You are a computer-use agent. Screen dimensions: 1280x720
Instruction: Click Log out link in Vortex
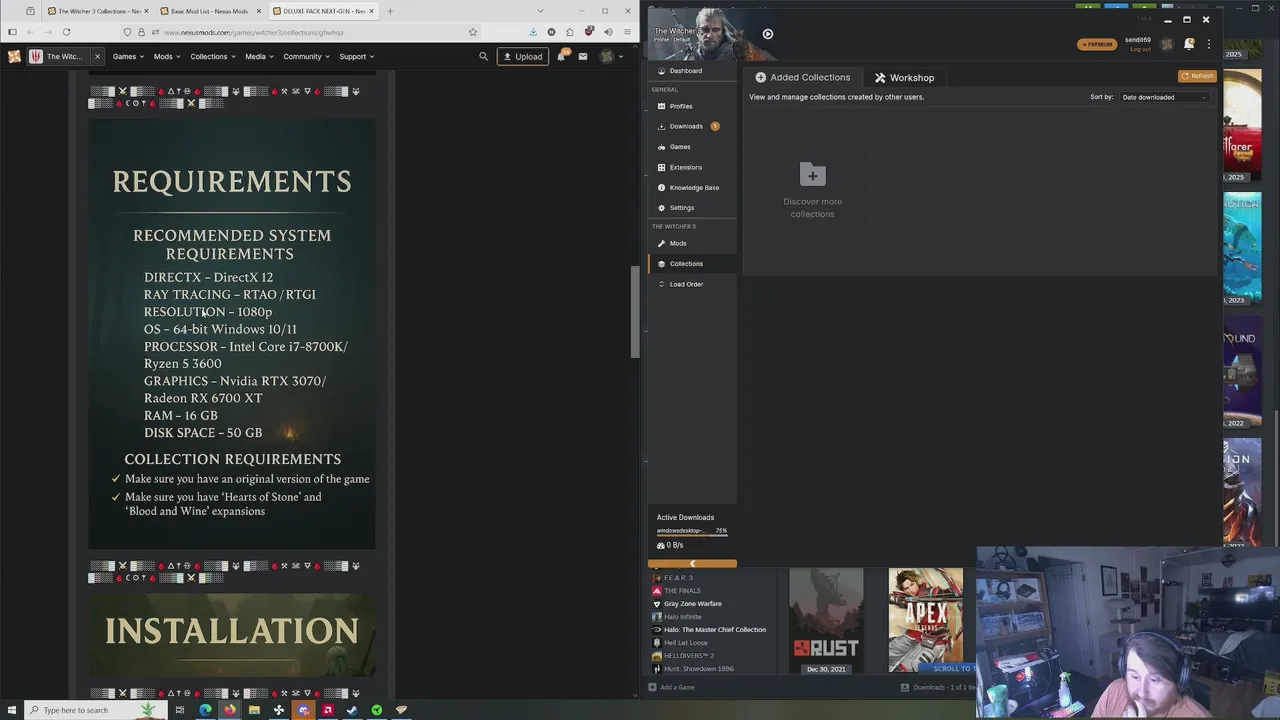tap(1140, 48)
